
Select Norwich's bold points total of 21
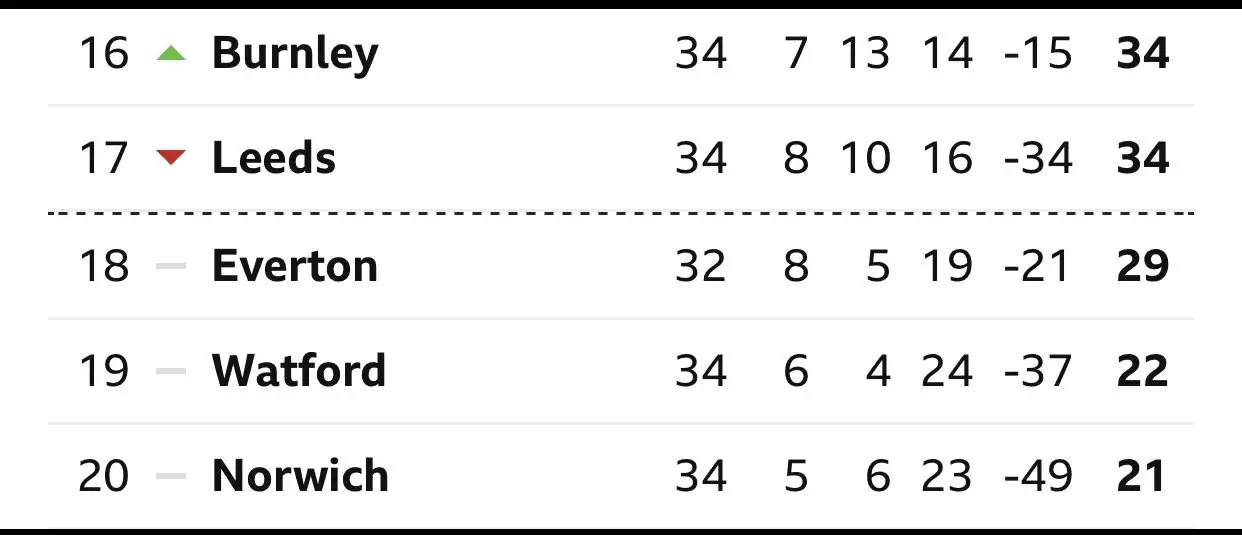coord(1142,476)
